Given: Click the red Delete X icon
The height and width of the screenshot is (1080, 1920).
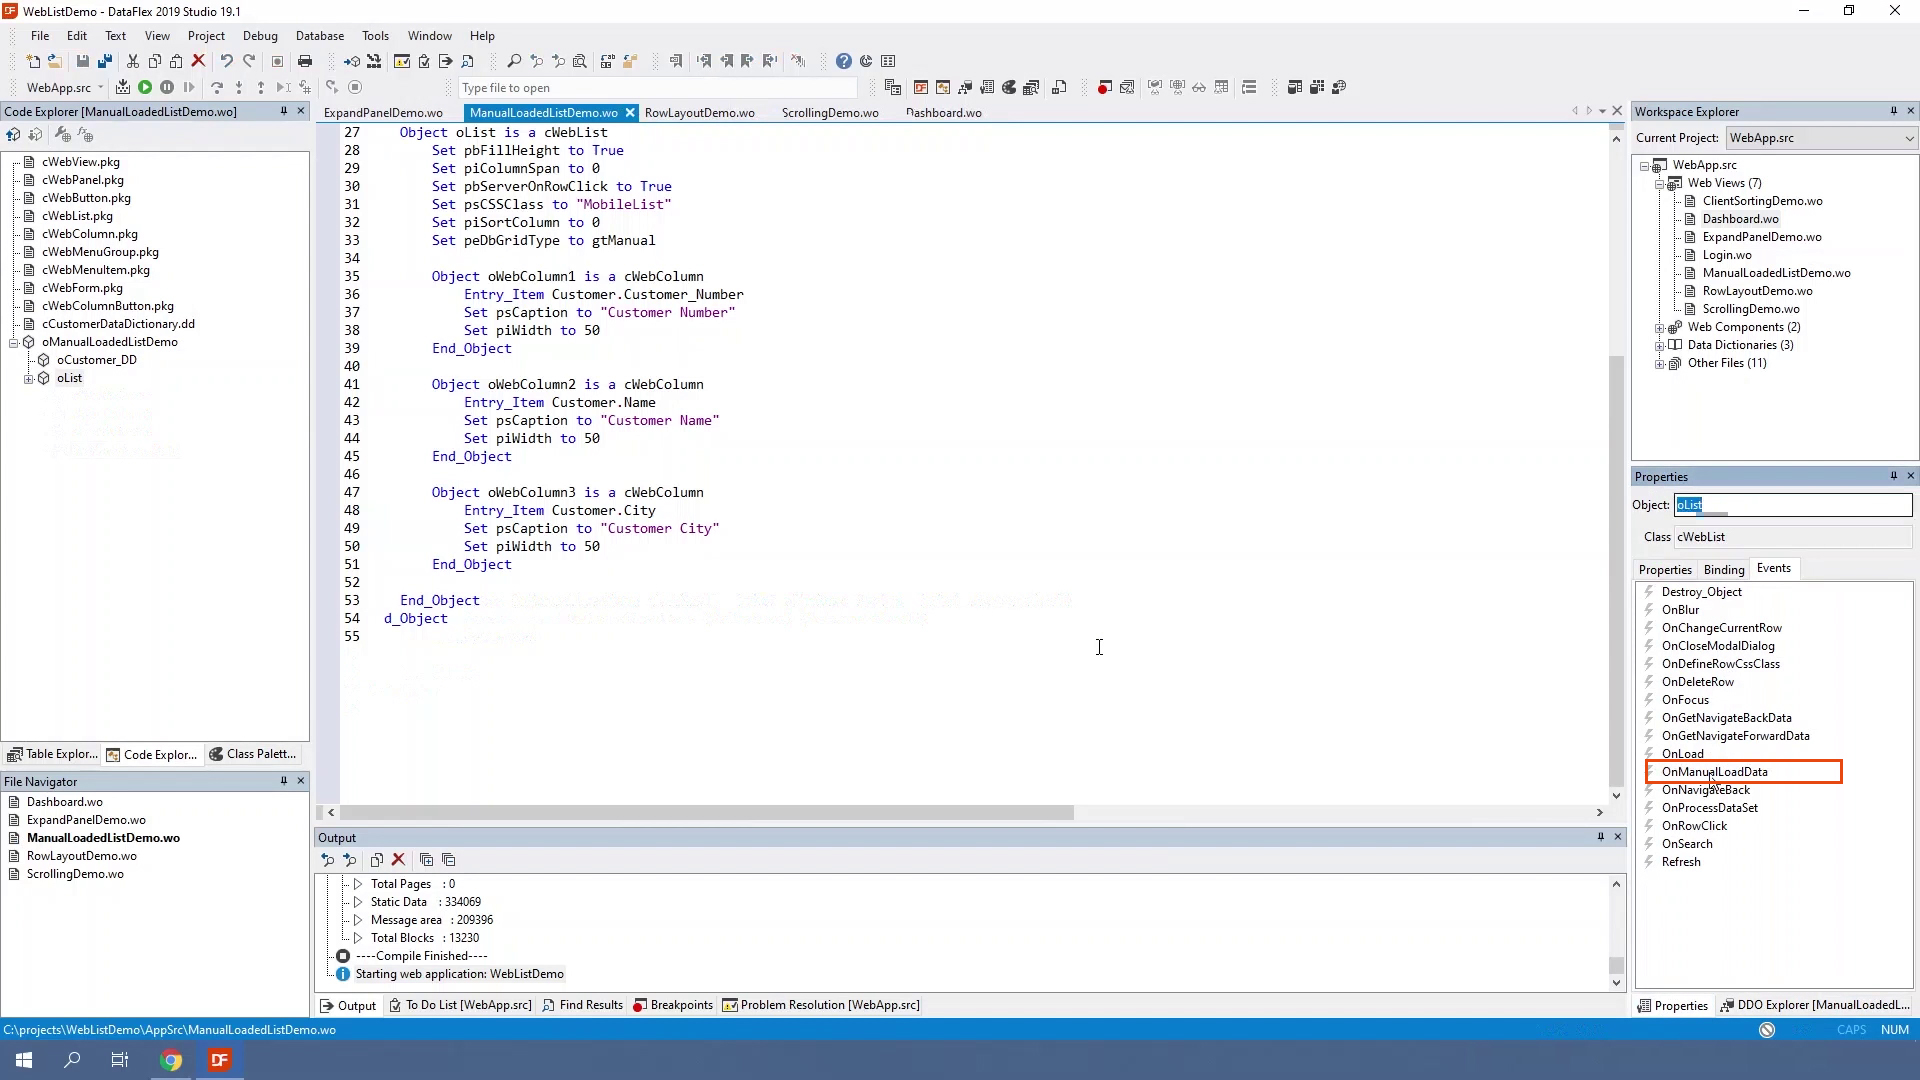Looking at the screenshot, I should (198, 62).
